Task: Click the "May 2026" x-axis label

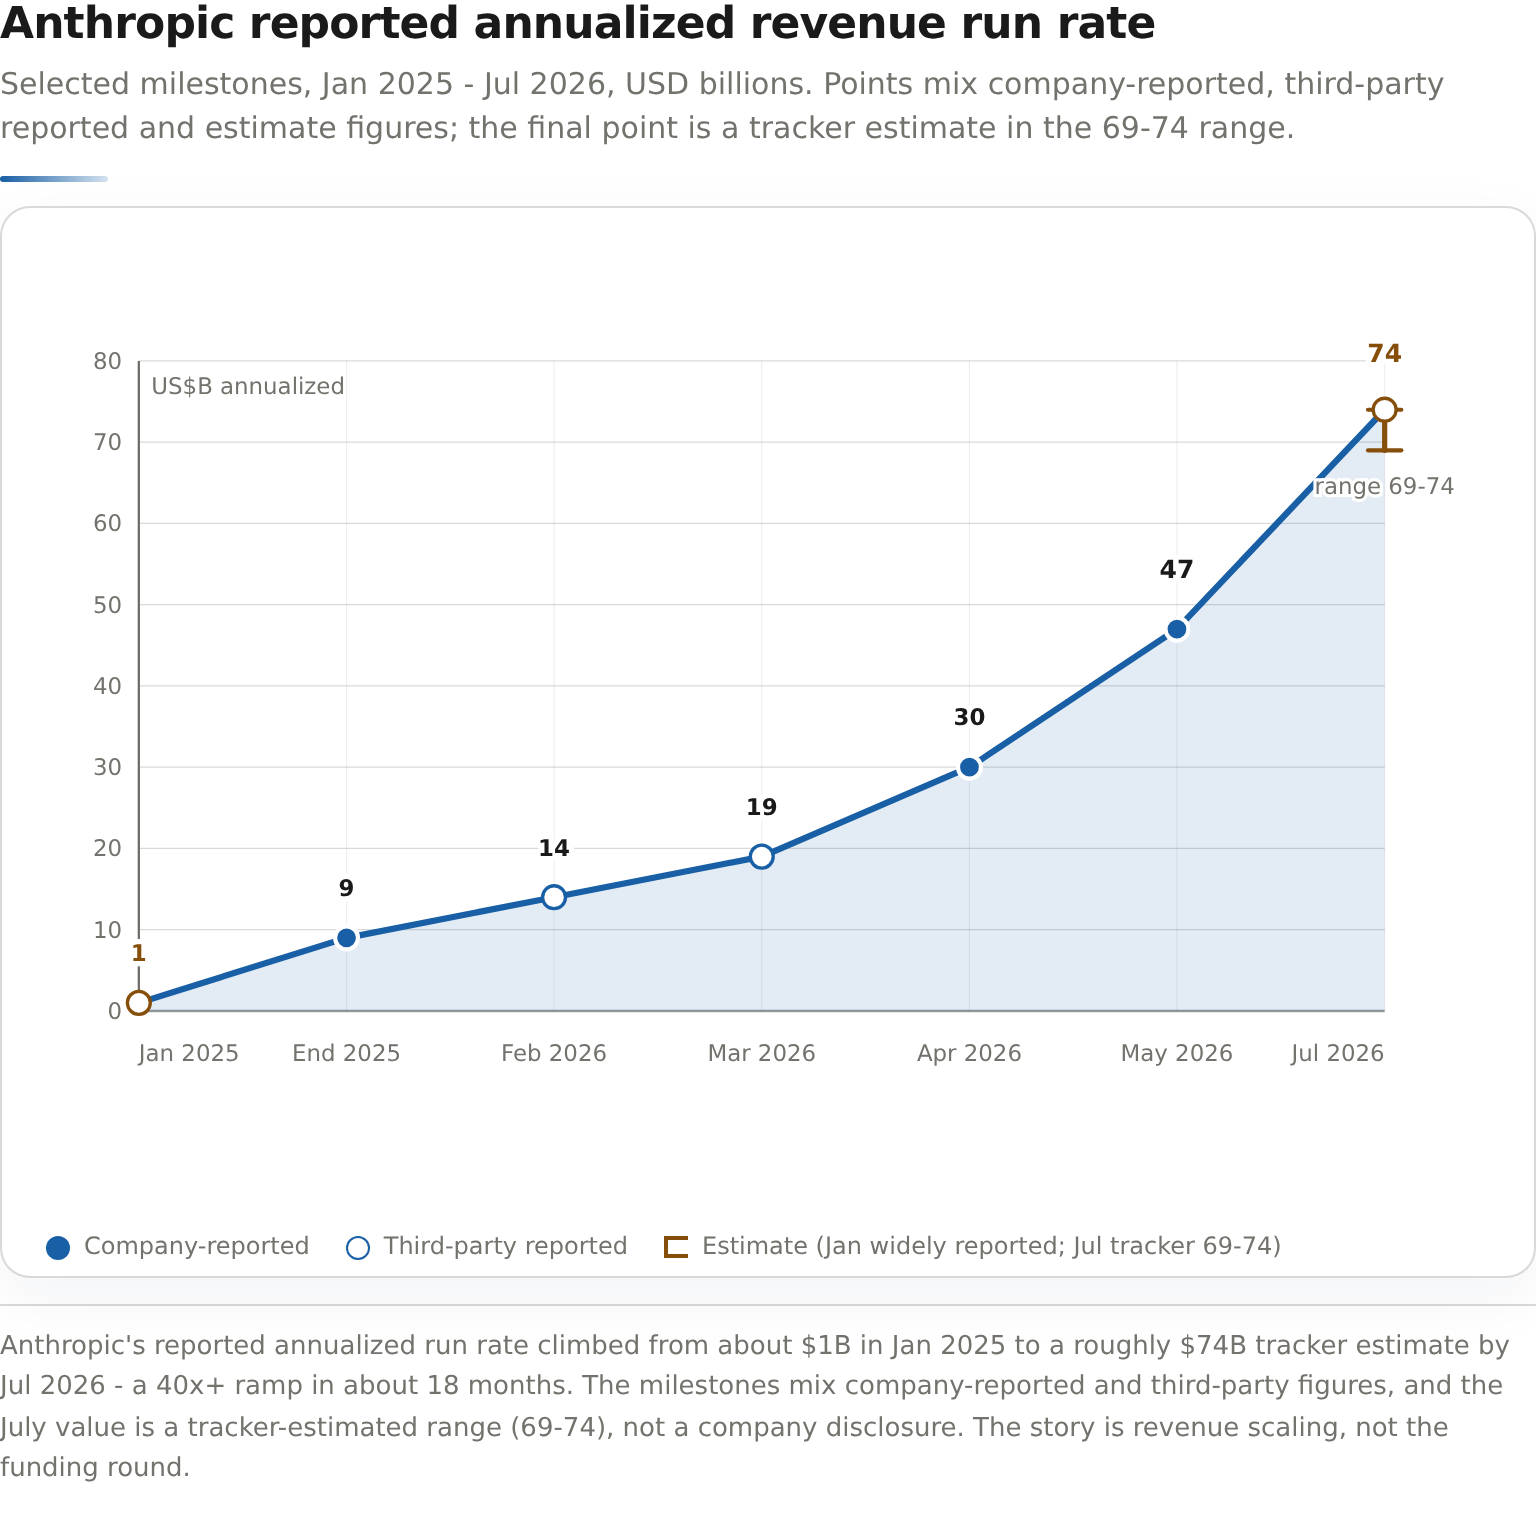Action: click(x=1177, y=1053)
